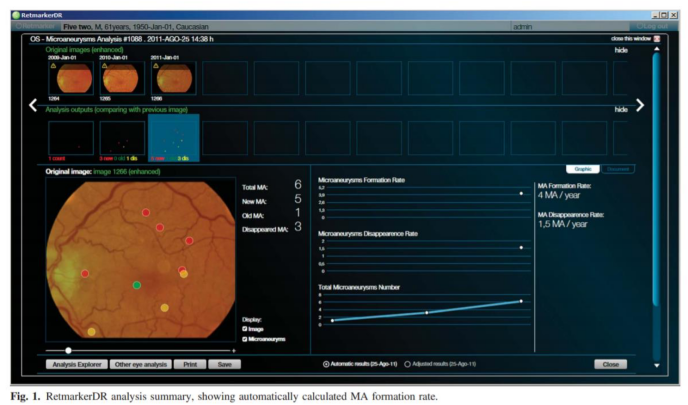Click the Old MA value 1
The height and width of the screenshot is (405, 688).
point(298,213)
